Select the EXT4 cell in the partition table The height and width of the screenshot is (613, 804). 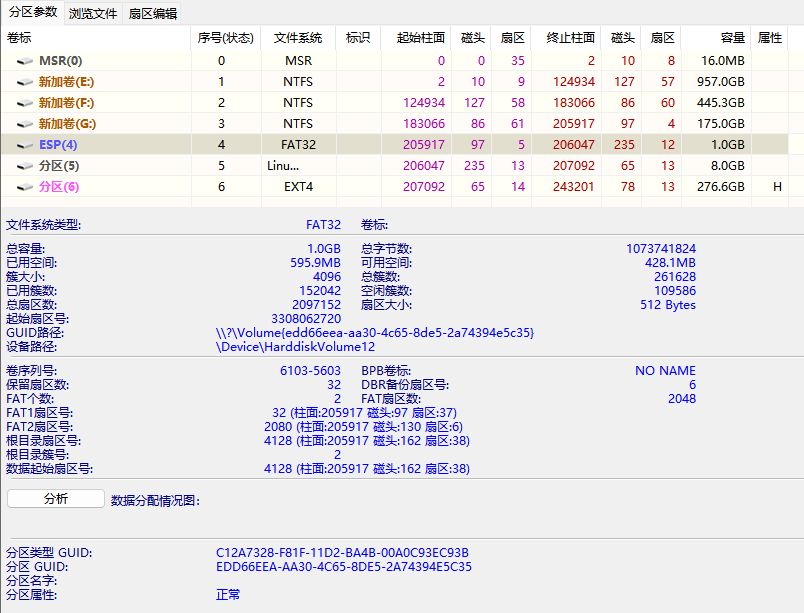[298, 187]
